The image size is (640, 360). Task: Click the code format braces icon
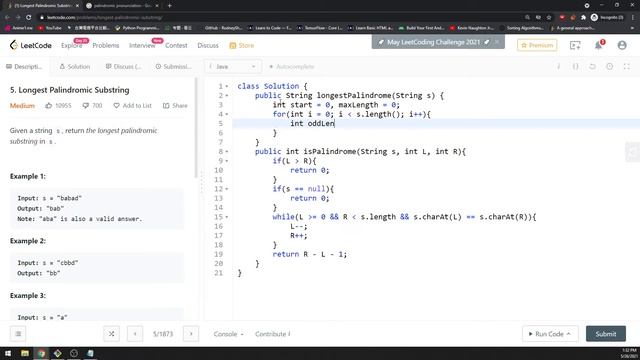(x=576, y=67)
